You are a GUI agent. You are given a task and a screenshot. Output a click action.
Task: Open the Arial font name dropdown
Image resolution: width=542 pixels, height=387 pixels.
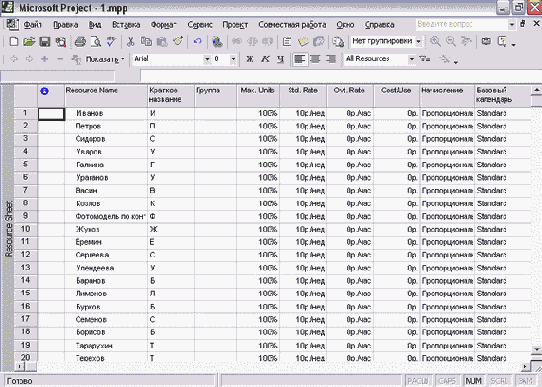[x=207, y=59]
